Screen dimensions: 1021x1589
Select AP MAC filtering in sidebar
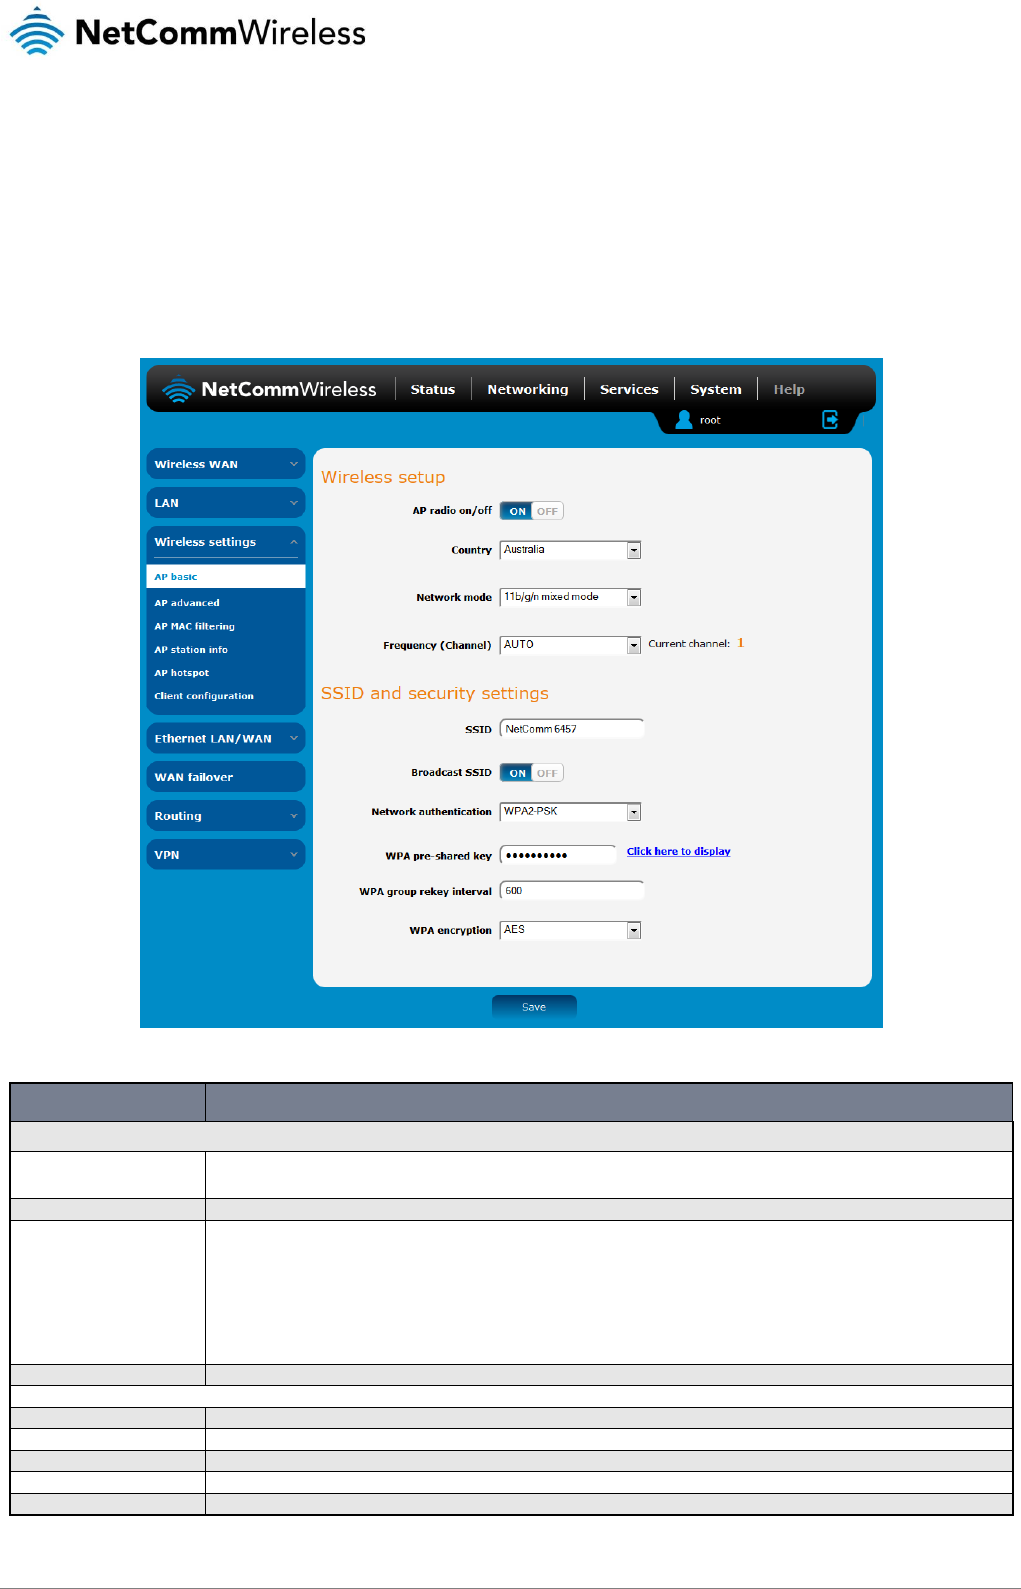195,626
